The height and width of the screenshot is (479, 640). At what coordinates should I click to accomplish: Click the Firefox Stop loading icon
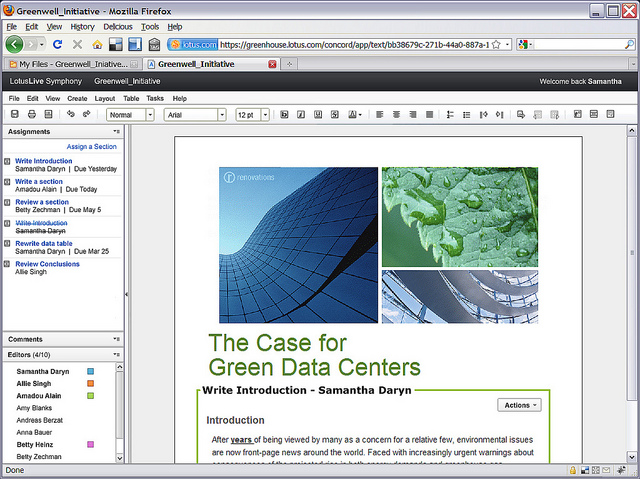click(77, 44)
